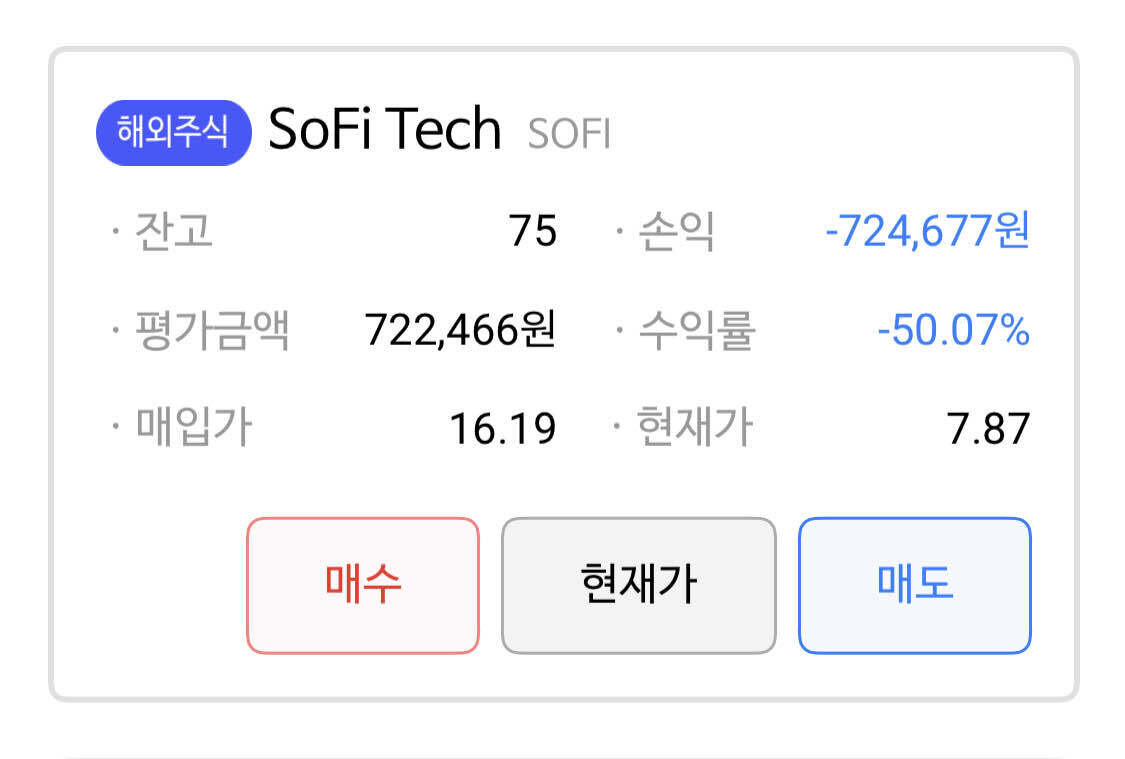Click the bullet dot beside 잔고

coord(116,232)
